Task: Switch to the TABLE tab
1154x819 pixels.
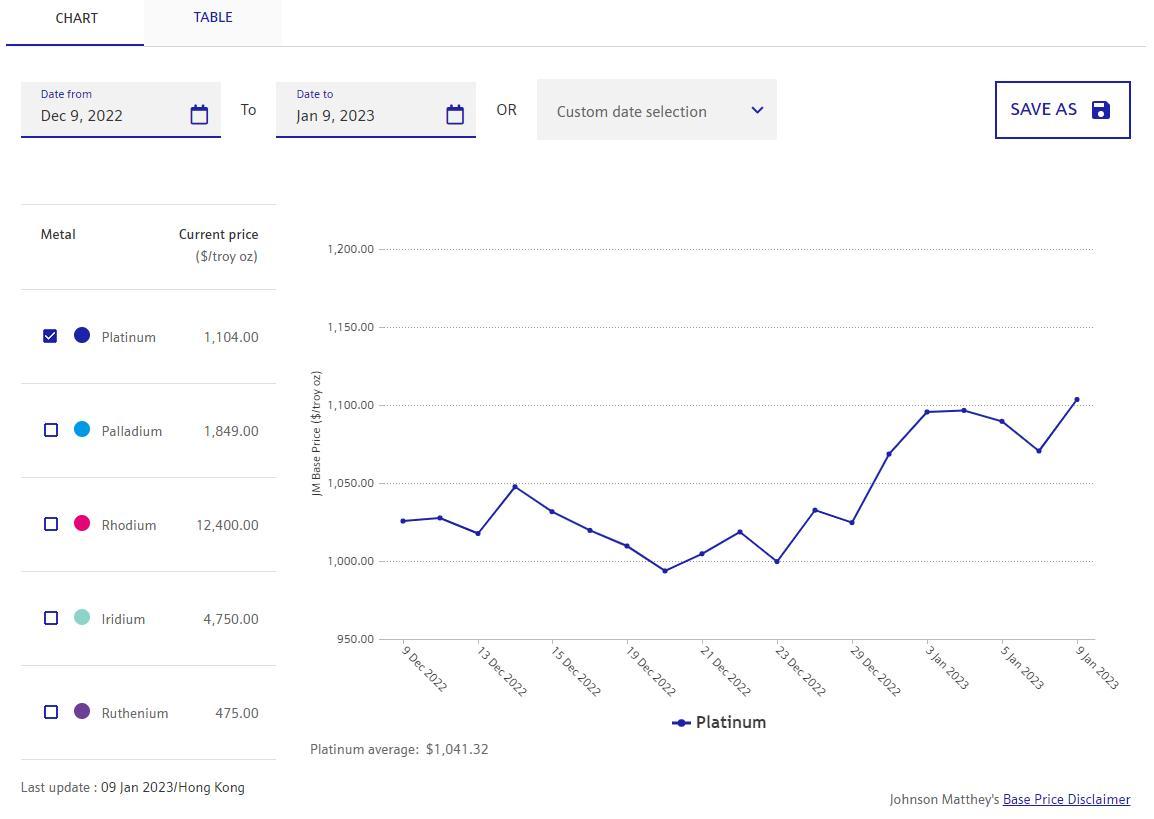Action: click(x=212, y=18)
